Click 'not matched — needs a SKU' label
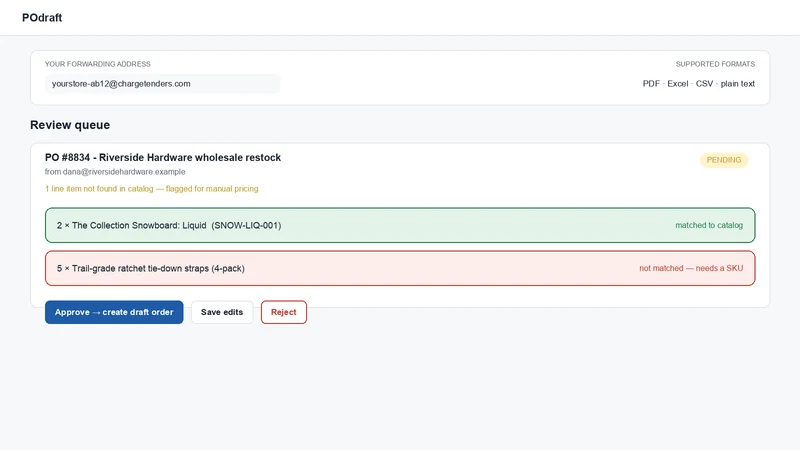 pos(691,268)
